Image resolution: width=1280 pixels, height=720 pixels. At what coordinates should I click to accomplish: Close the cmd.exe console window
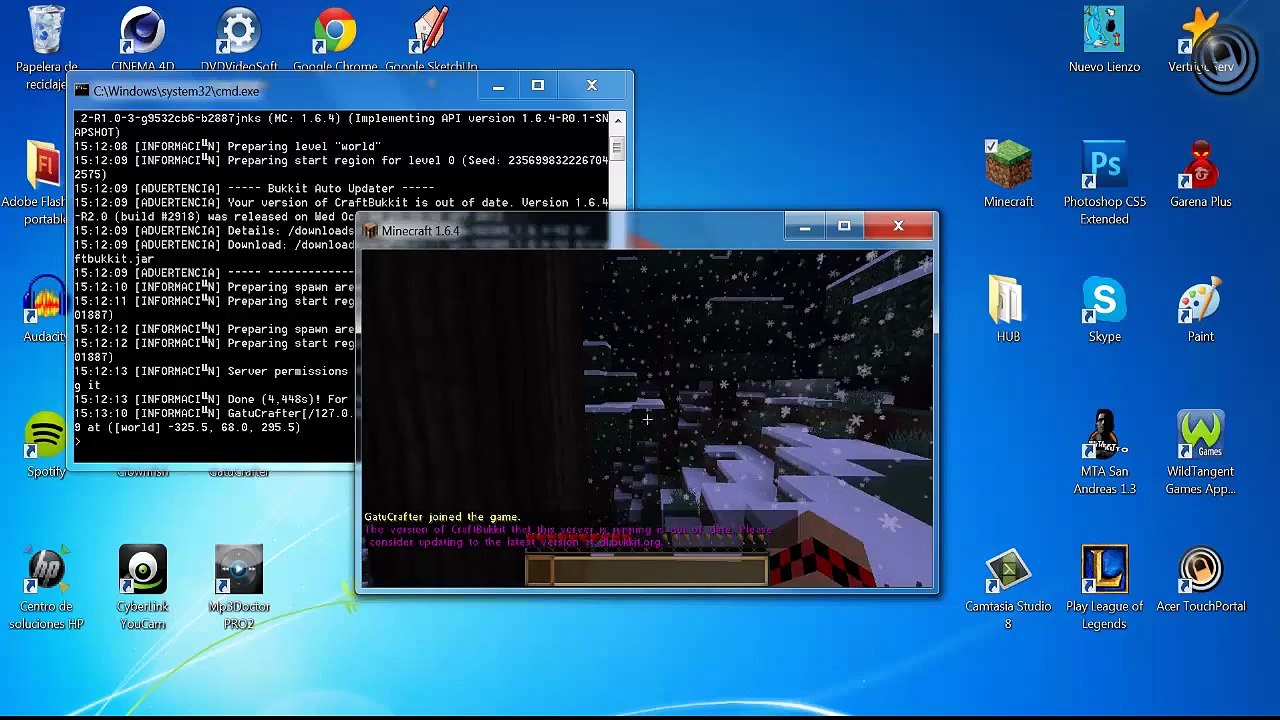[x=592, y=86]
